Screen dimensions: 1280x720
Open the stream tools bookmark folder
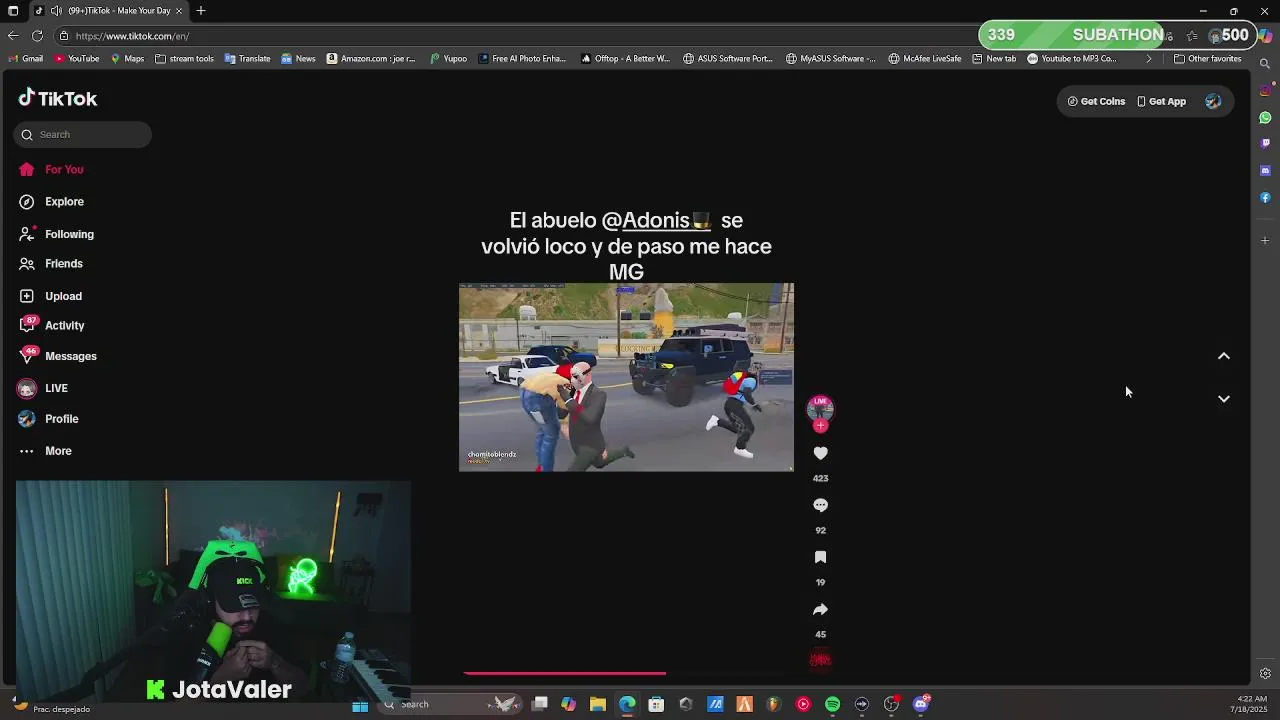click(184, 59)
